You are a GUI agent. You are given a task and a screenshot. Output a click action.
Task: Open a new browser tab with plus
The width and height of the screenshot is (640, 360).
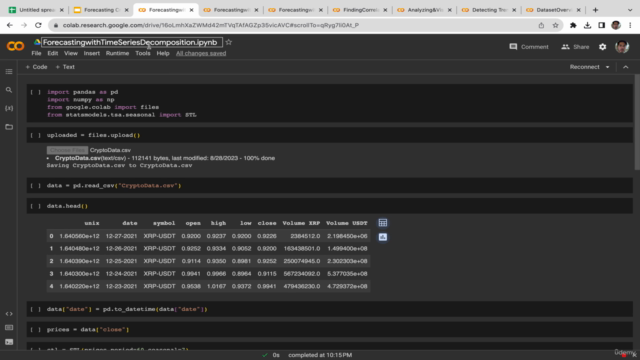point(595,10)
